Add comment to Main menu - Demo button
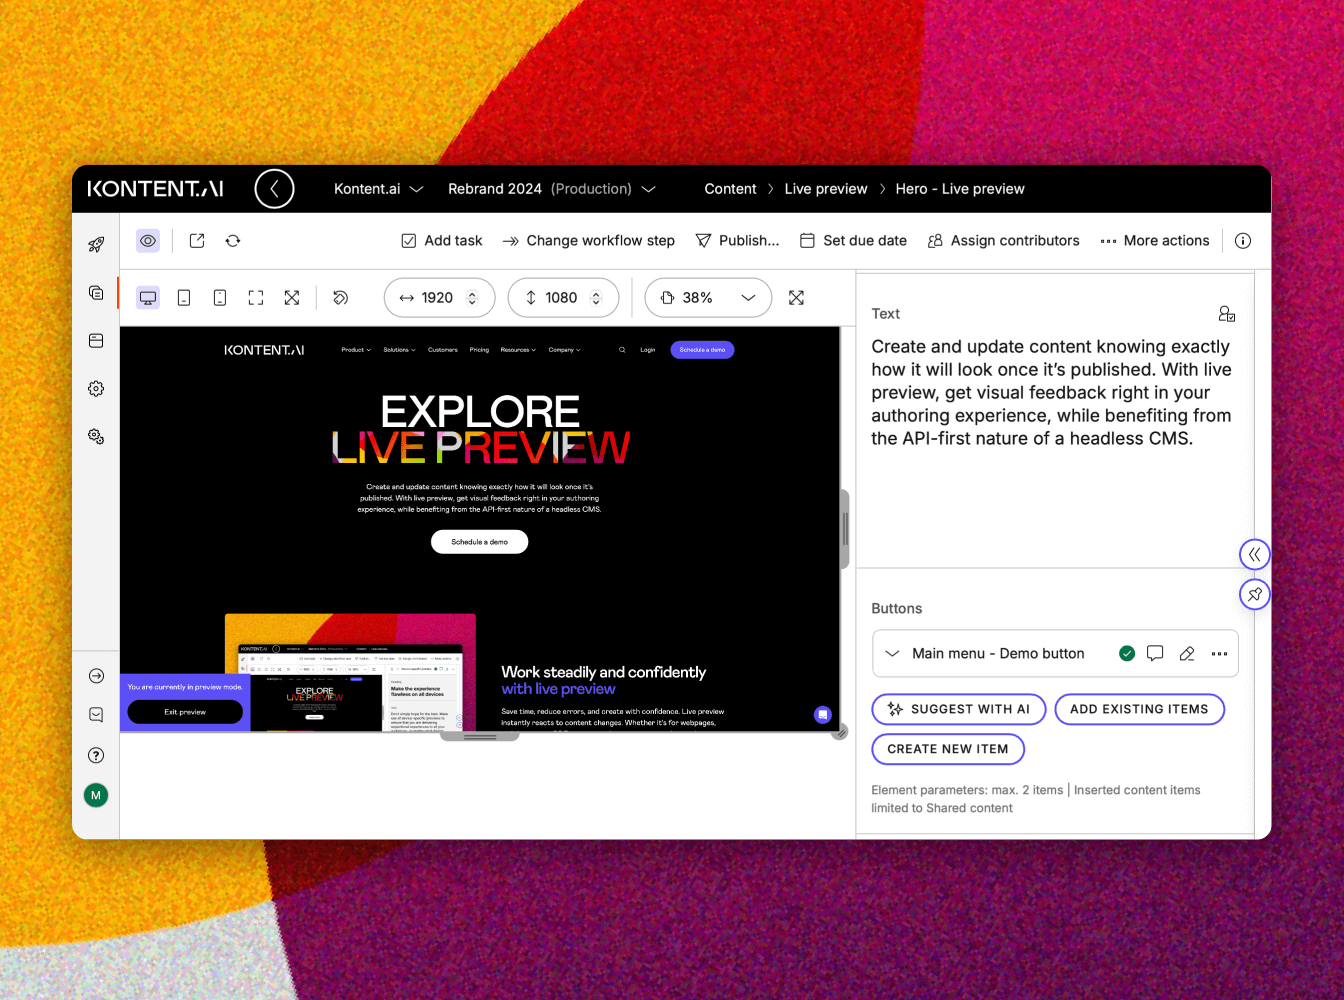 (1155, 654)
